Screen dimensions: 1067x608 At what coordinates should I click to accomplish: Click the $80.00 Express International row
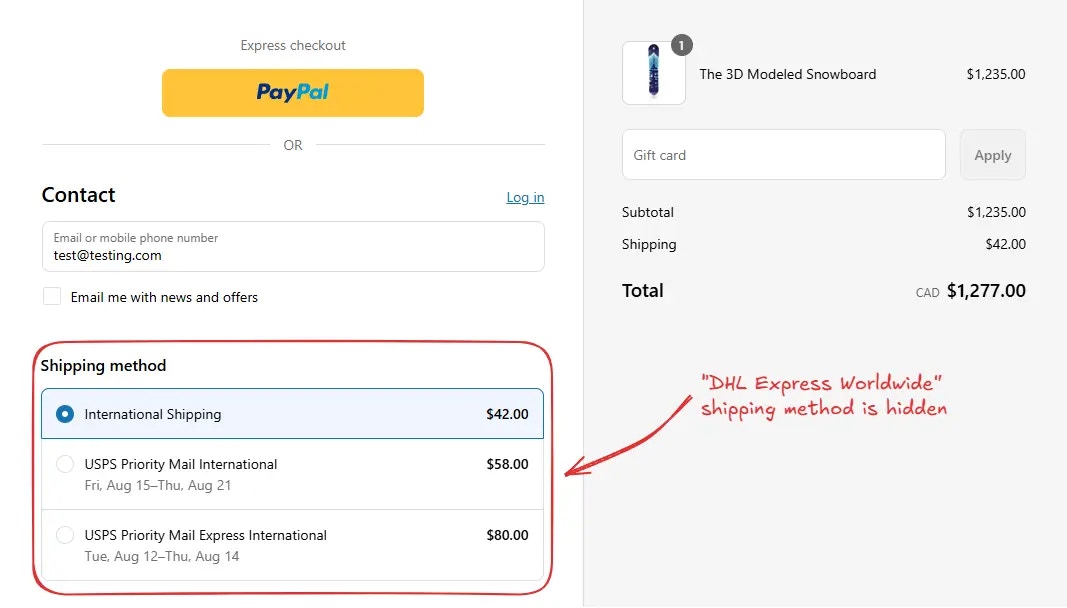(293, 545)
